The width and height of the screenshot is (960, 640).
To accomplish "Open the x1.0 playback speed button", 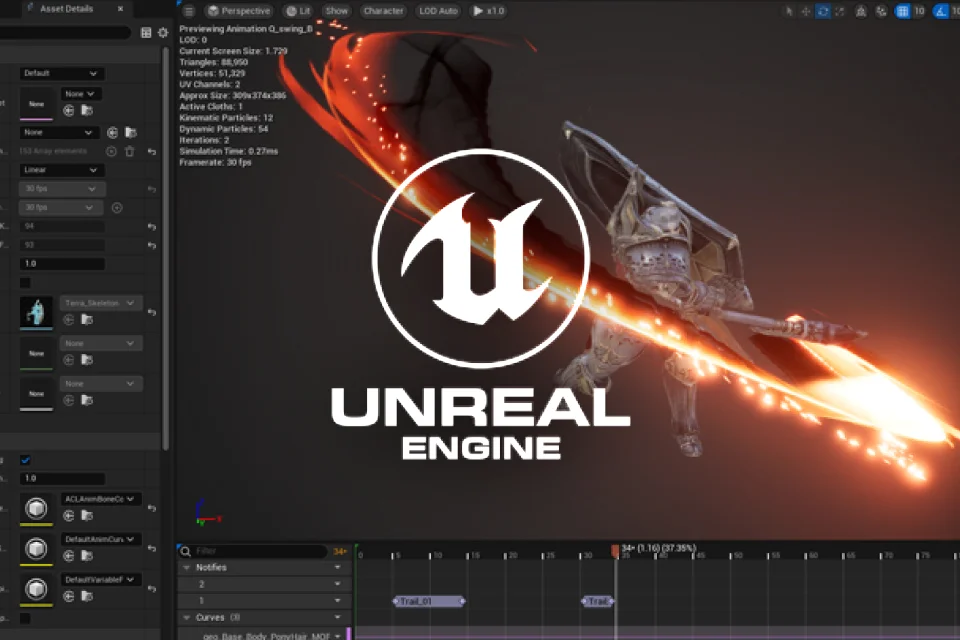I will [x=489, y=11].
